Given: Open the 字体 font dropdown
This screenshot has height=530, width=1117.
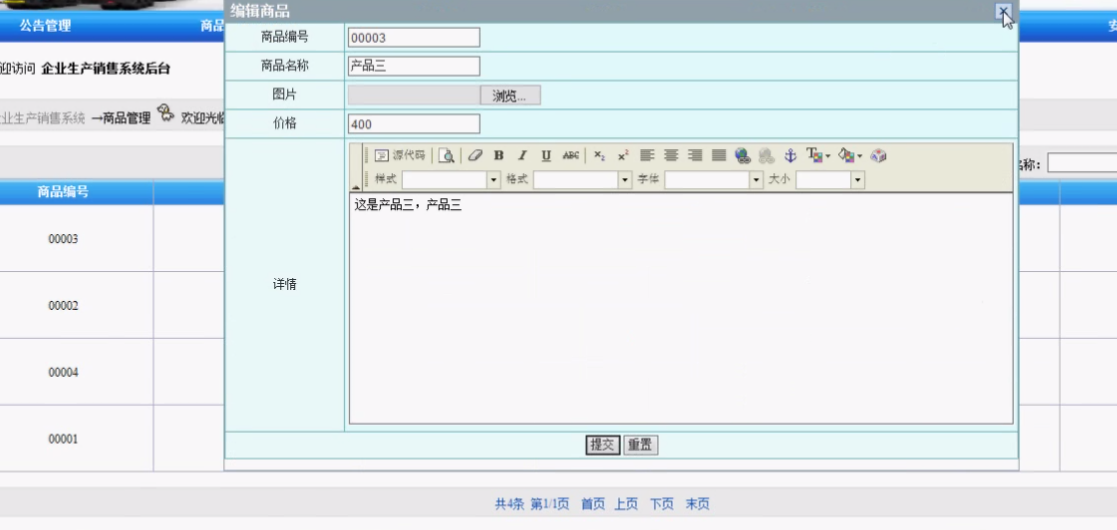Looking at the screenshot, I should [x=714, y=180].
